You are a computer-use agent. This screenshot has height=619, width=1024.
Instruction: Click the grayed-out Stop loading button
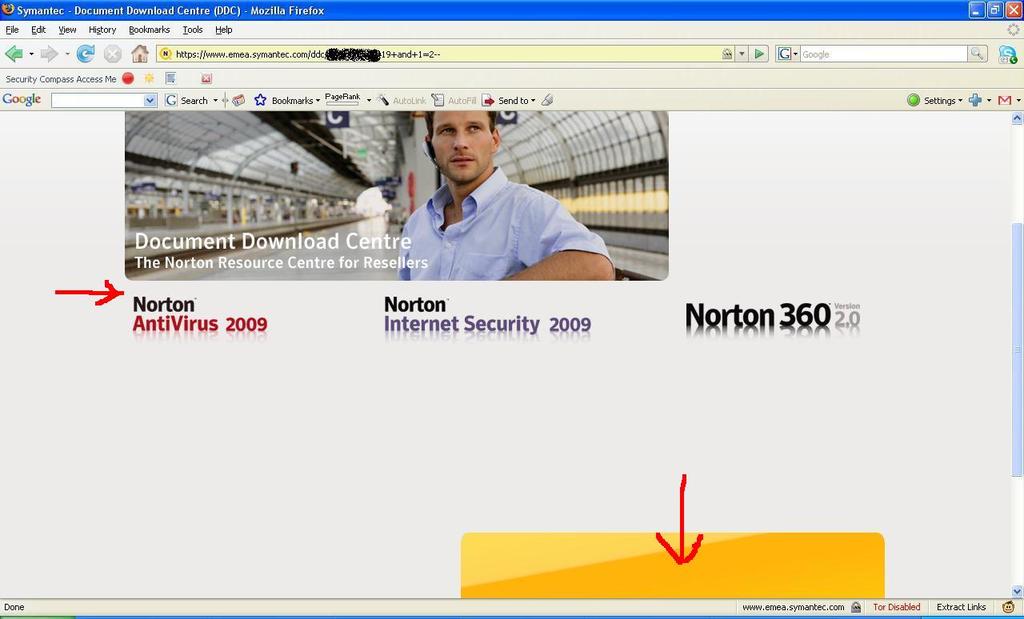(112, 54)
